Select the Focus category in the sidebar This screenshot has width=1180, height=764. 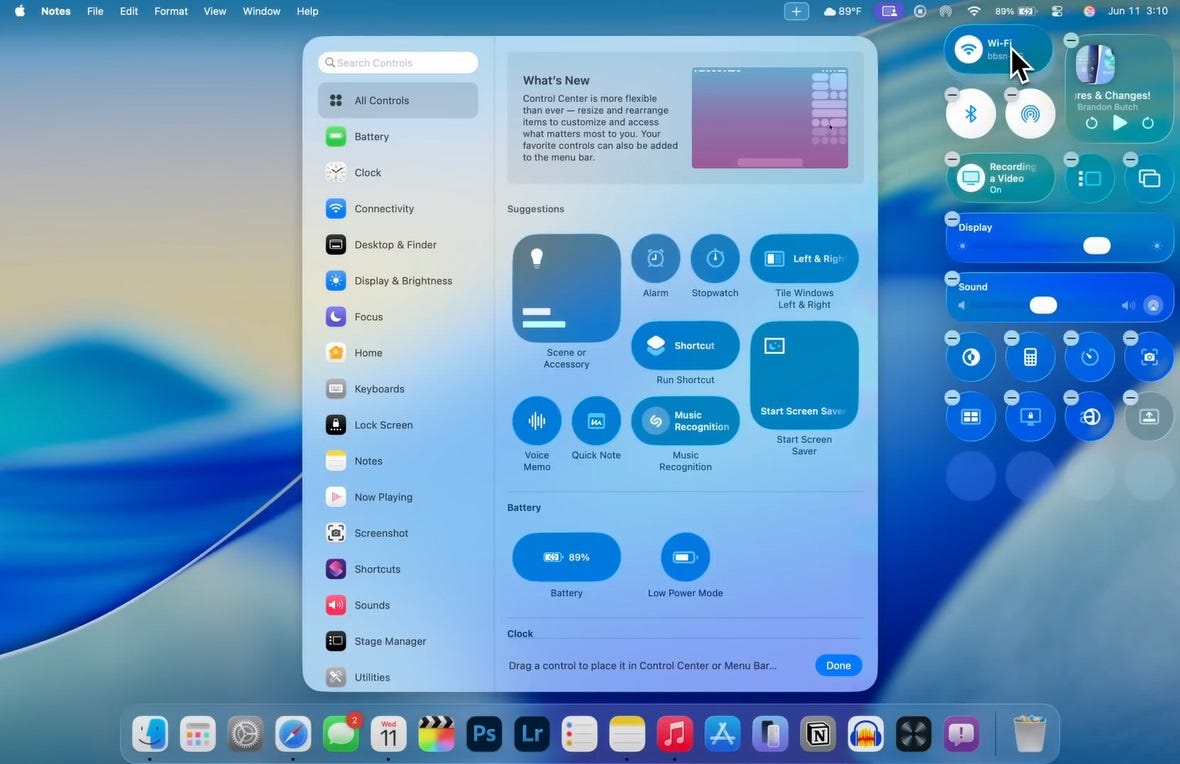370,316
